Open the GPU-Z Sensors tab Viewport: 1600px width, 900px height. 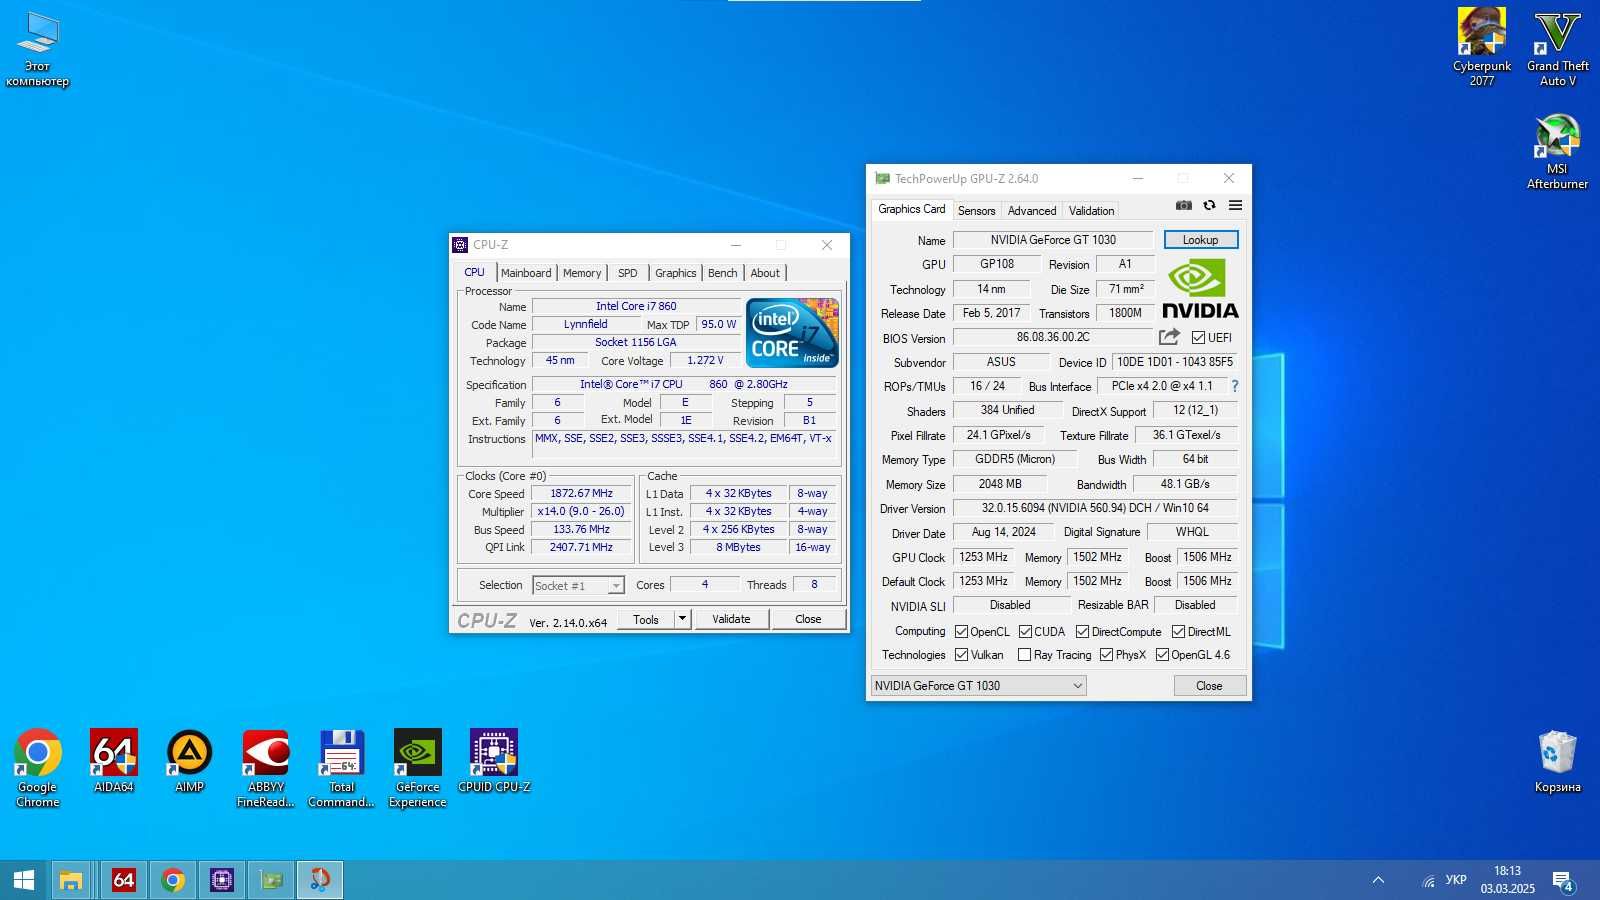pyautogui.click(x=976, y=211)
